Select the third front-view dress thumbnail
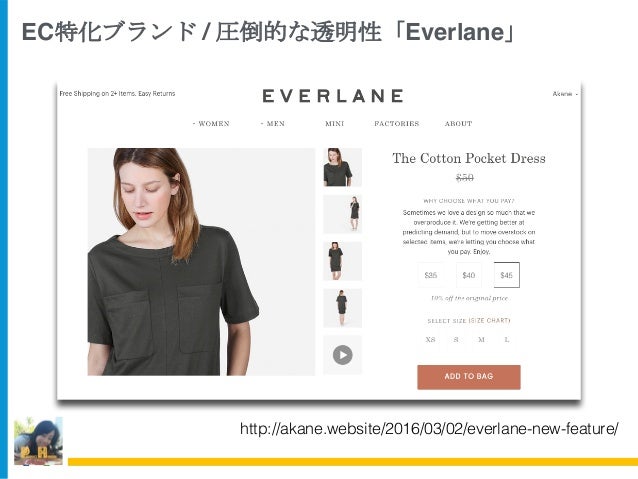This screenshot has height=479, width=638. 343,261
